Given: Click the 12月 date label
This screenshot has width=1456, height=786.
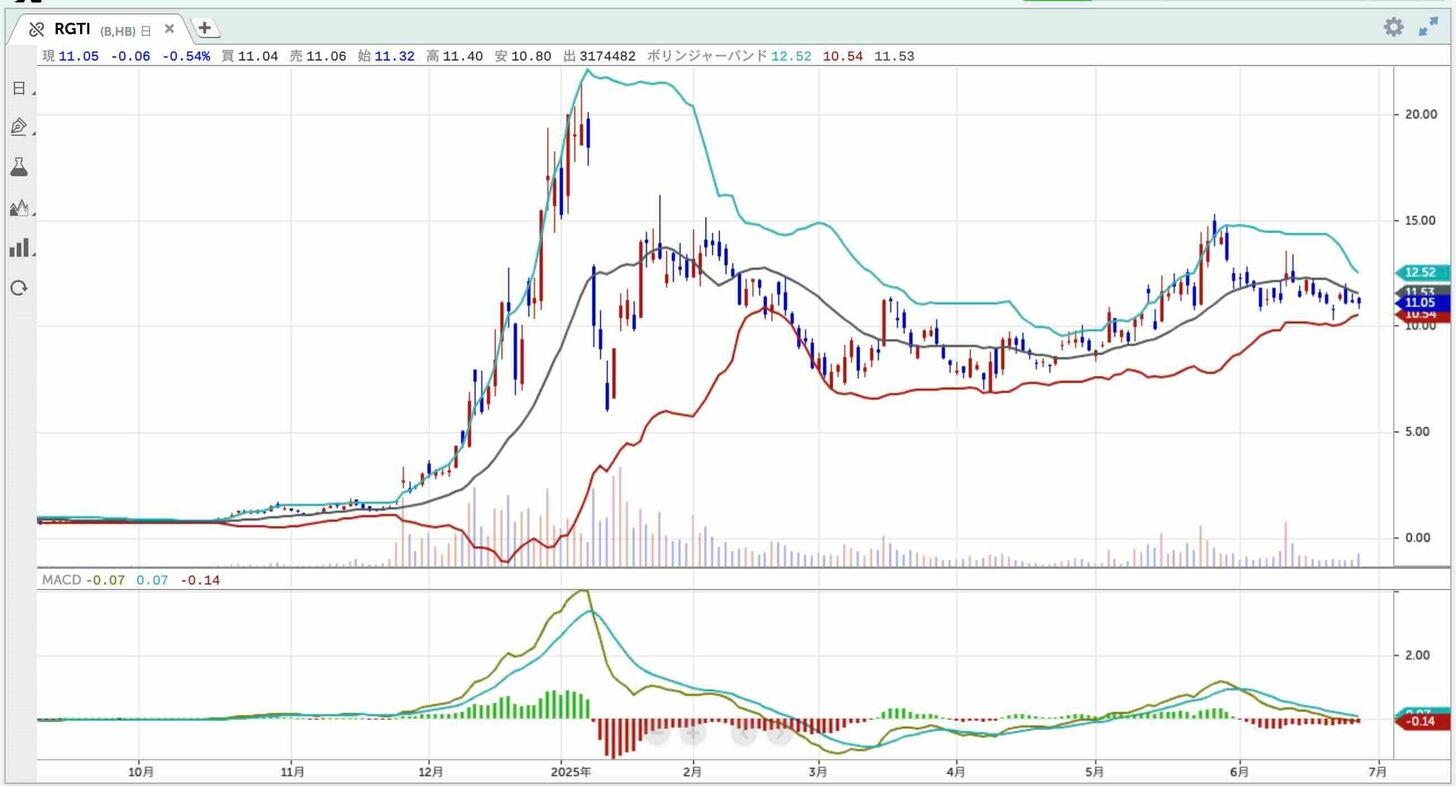Looking at the screenshot, I should pyautogui.click(x=430, y=770).
